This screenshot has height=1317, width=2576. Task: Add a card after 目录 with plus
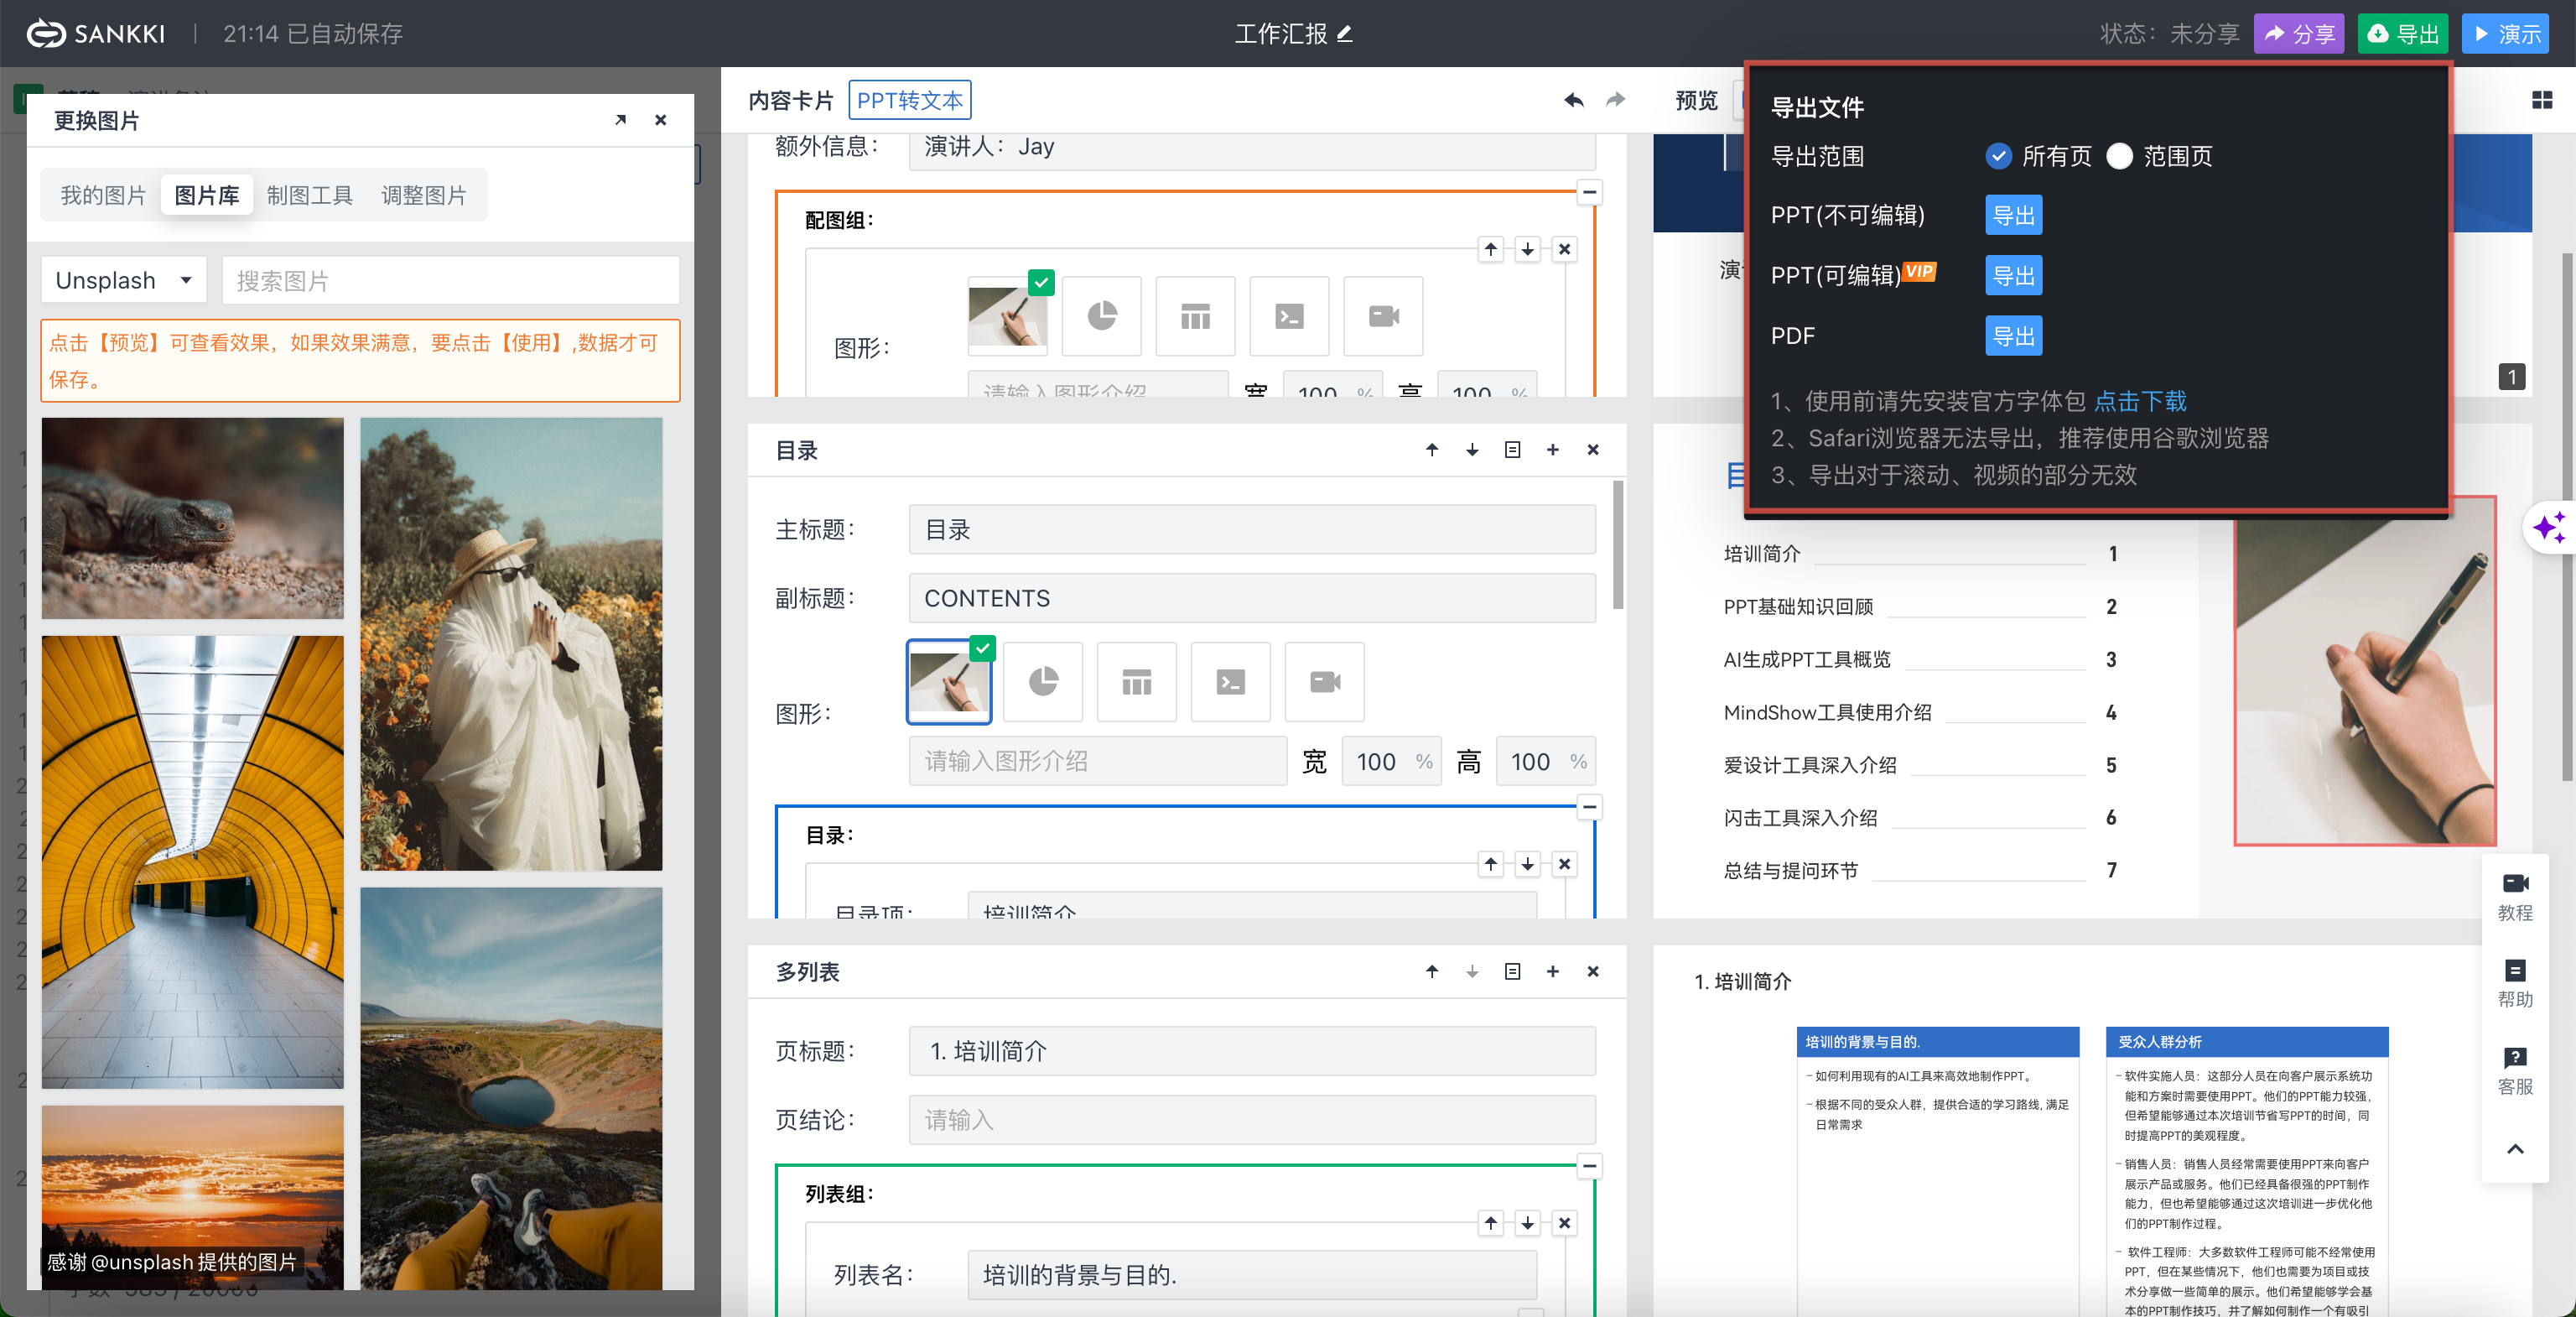[1552, 450]
